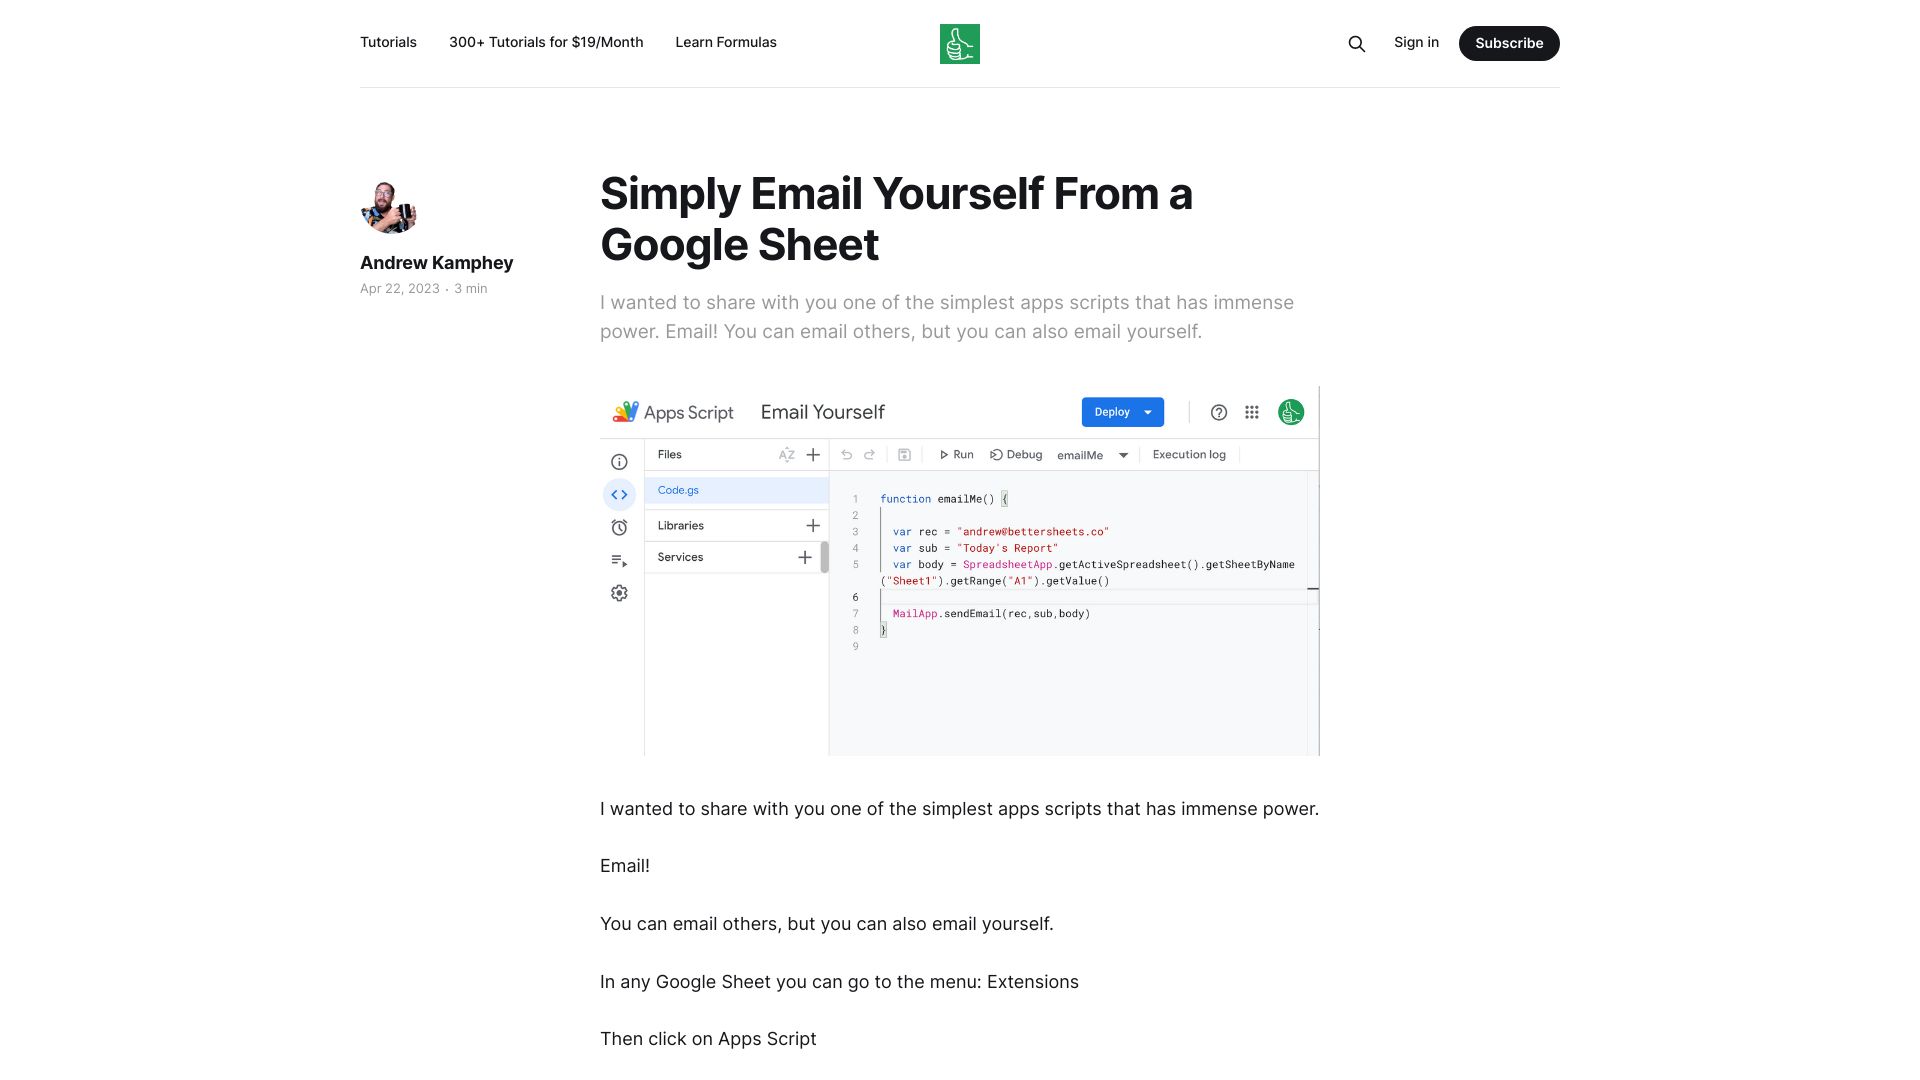Image resolution: width=1920 pixels, height=1080 pixels.
Task: Click the black Subscribe button
Action: [1509, 43]
